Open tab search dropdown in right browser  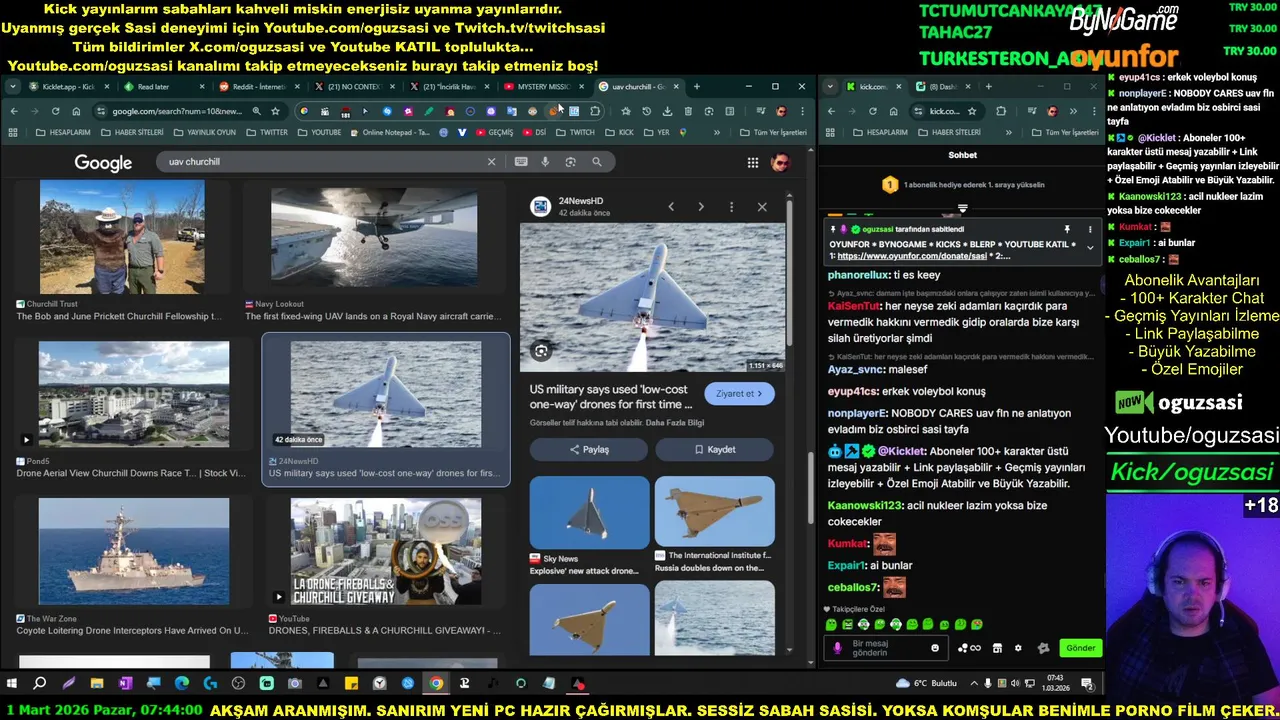(830, 87)
